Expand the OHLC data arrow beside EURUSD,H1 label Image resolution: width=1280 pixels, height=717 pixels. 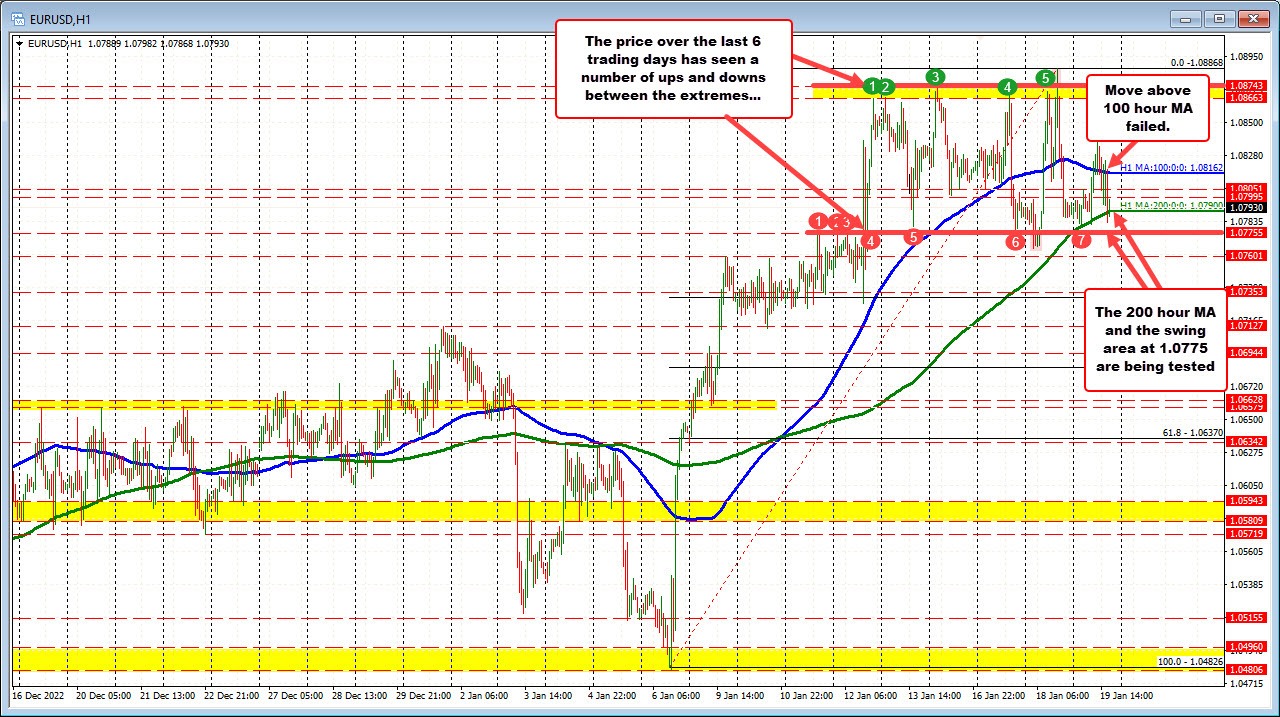pos(17,44)
